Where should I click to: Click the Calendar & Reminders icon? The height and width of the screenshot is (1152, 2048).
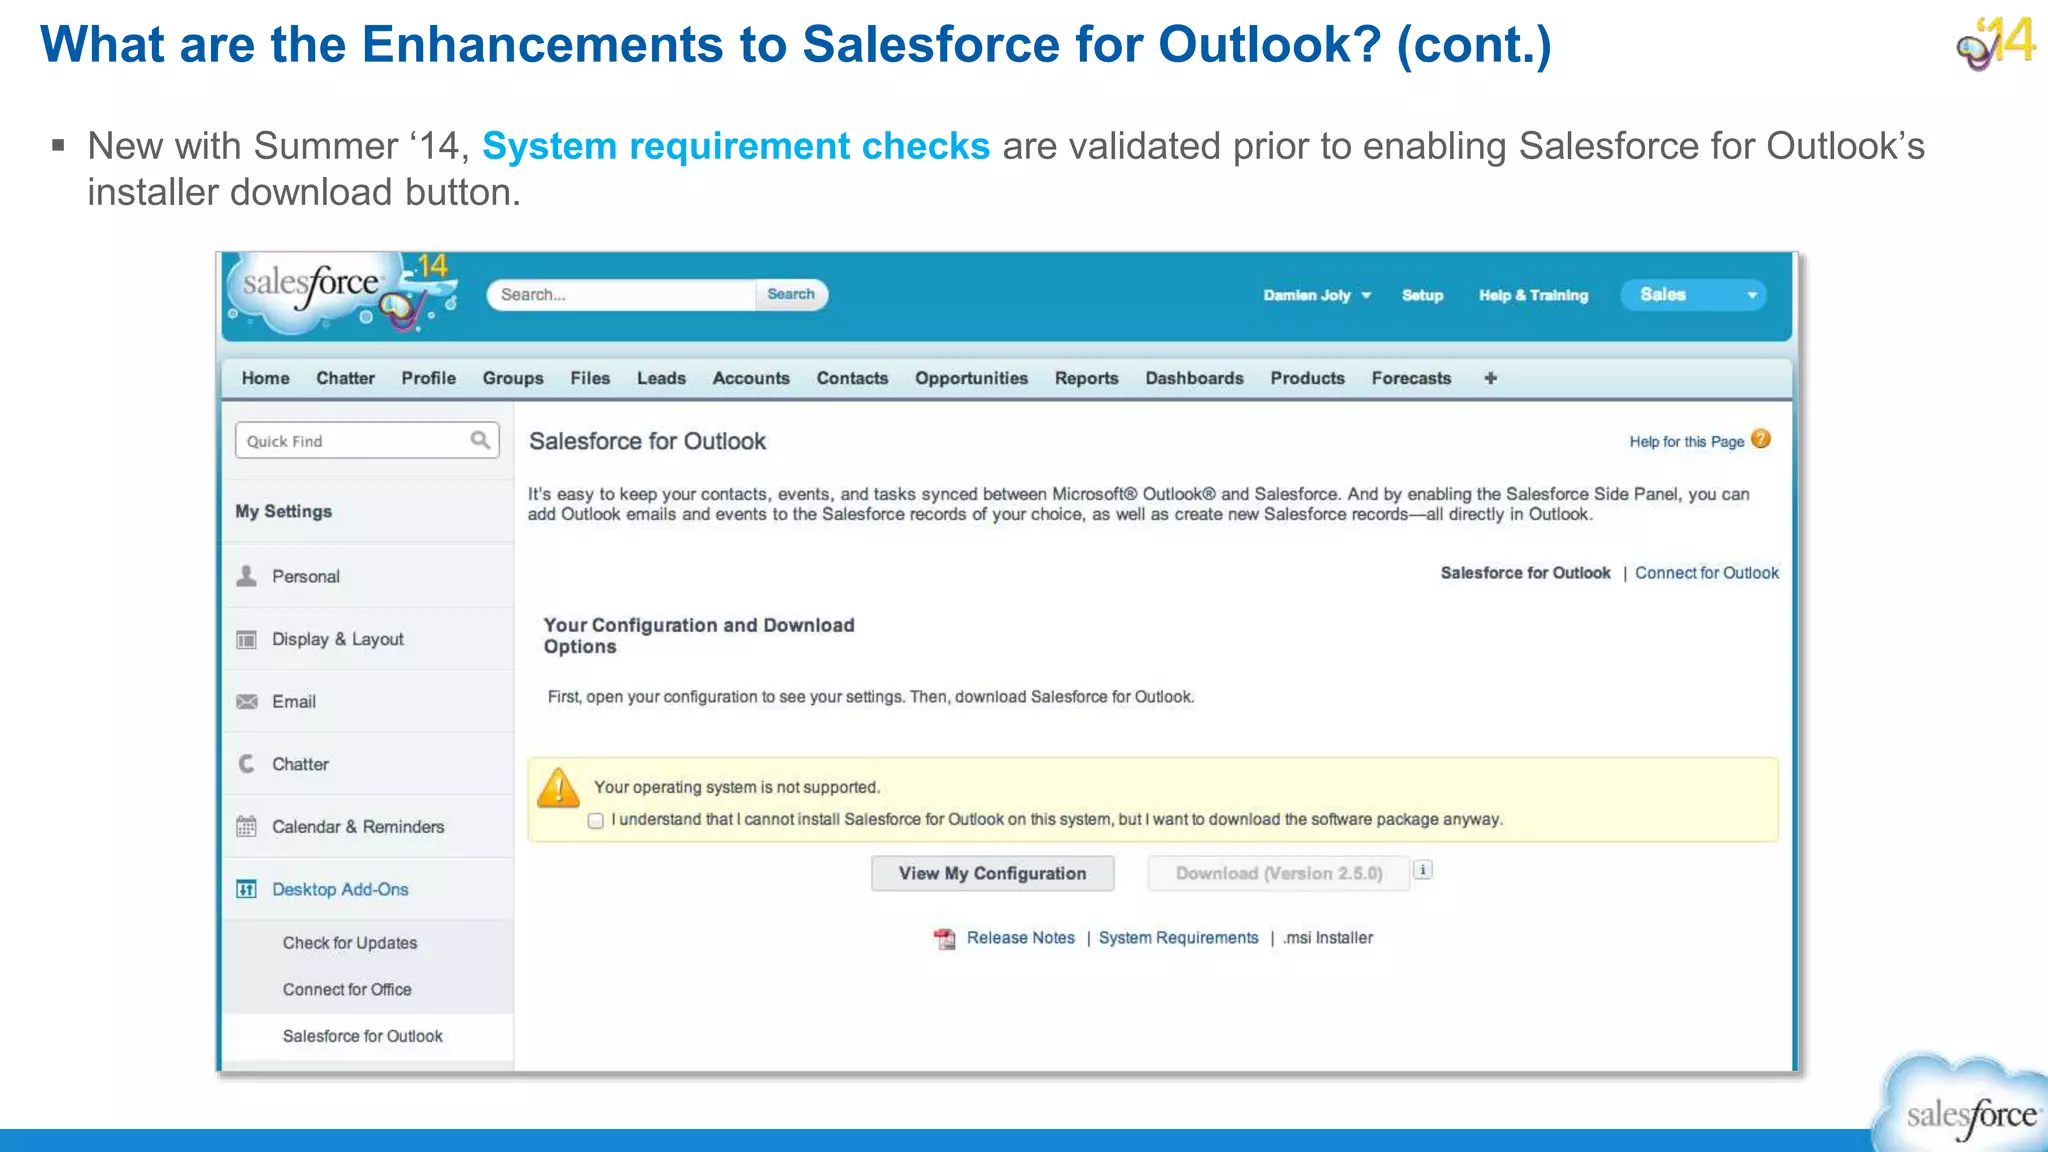point(246,826)
